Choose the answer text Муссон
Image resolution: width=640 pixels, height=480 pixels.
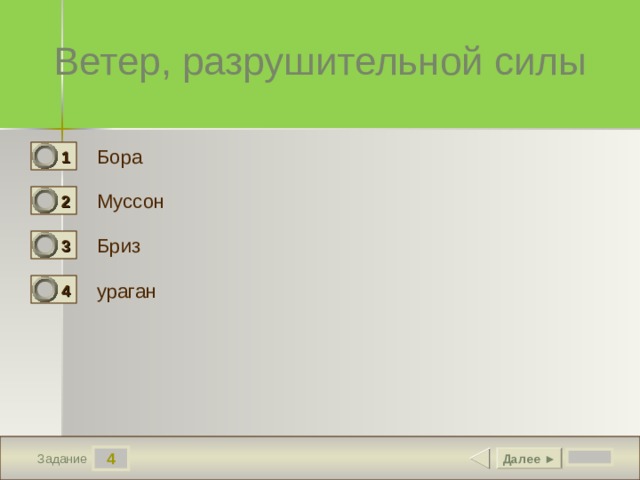coord(130,202)
